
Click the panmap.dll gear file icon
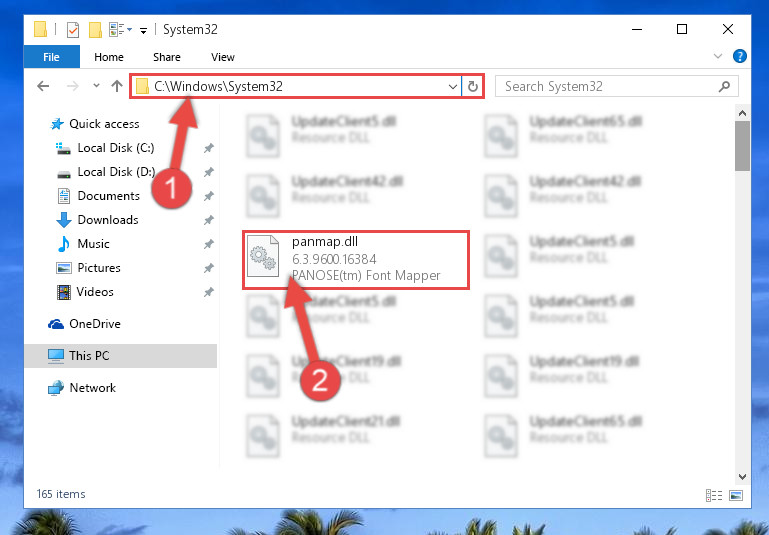tap(262, 256)
